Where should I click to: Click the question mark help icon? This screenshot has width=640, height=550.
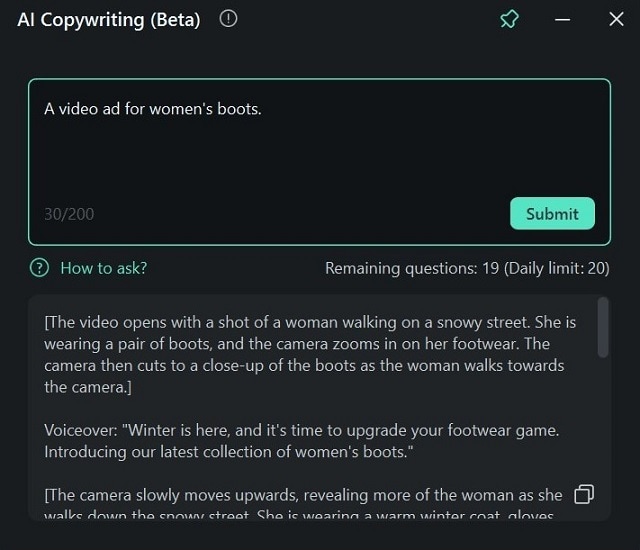39,268
